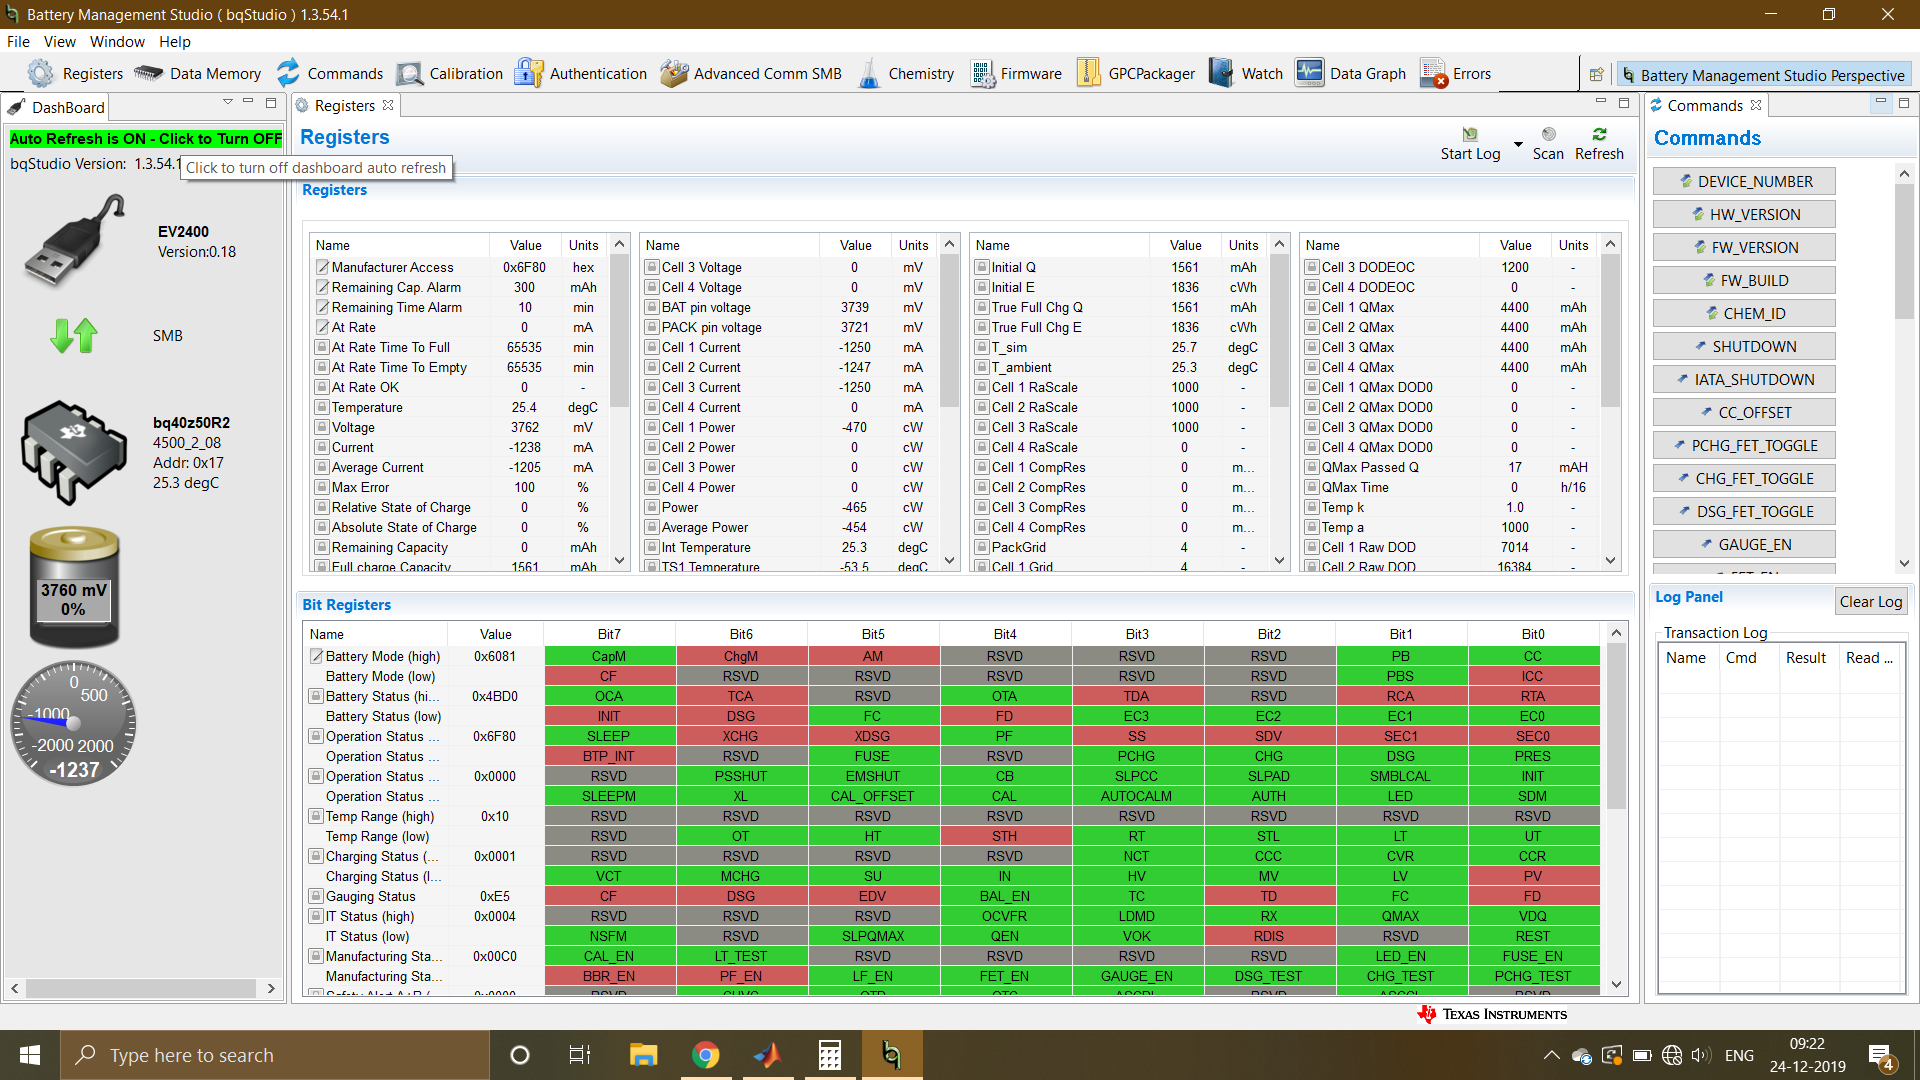Toggle the Initial Q checkbox

pos(982,267)
